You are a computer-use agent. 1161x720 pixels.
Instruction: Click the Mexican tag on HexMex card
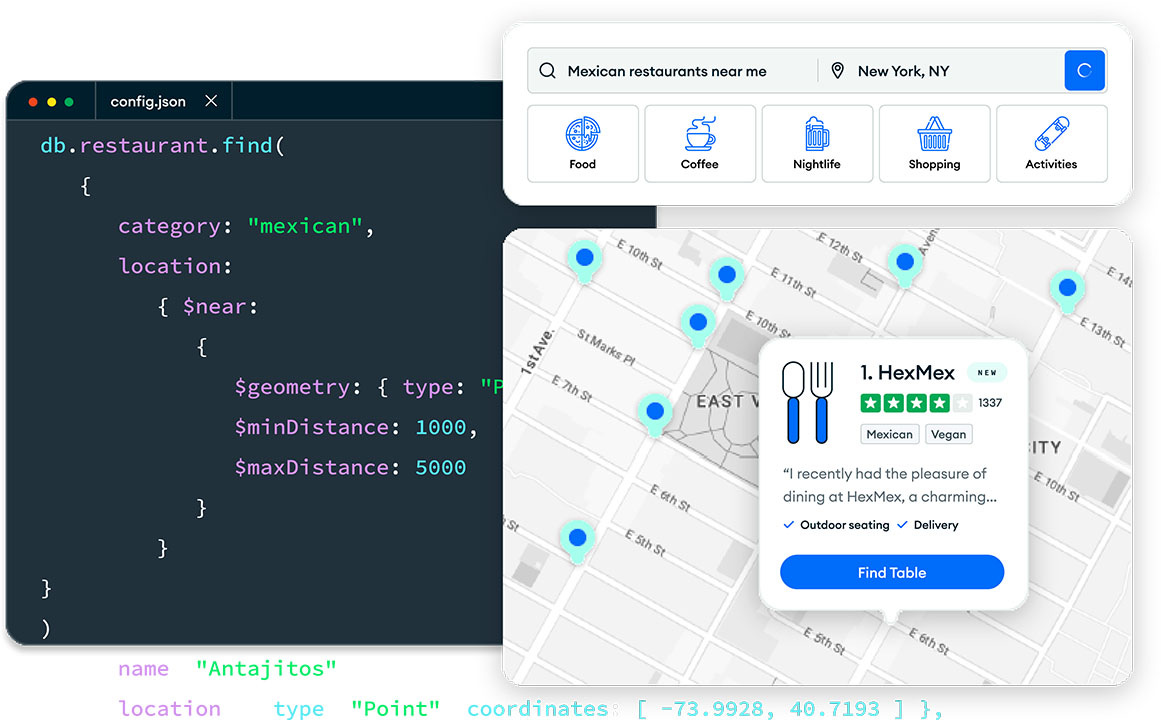(x=889, y=434)
